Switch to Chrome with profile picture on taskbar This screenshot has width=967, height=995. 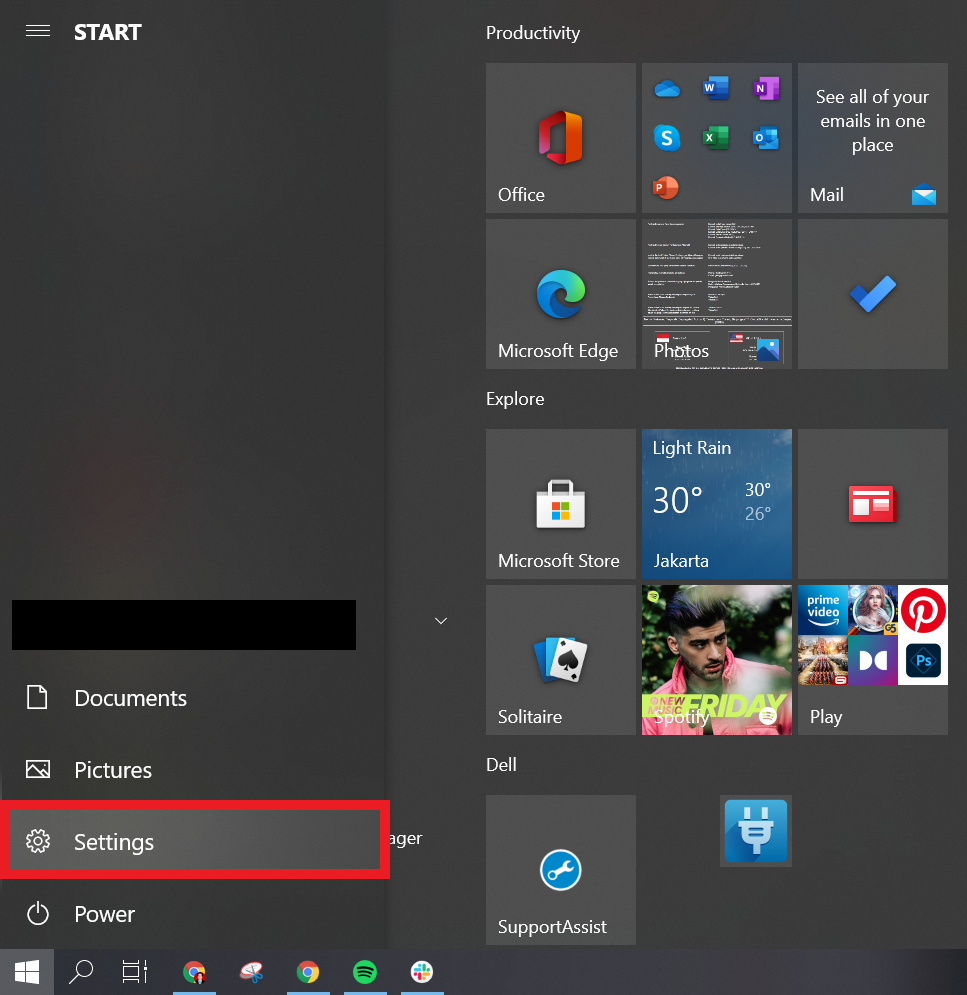[x=194, y=972]
